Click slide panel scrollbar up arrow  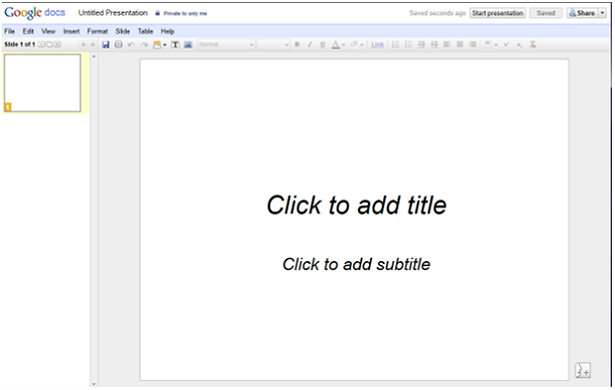click(94, 56)
